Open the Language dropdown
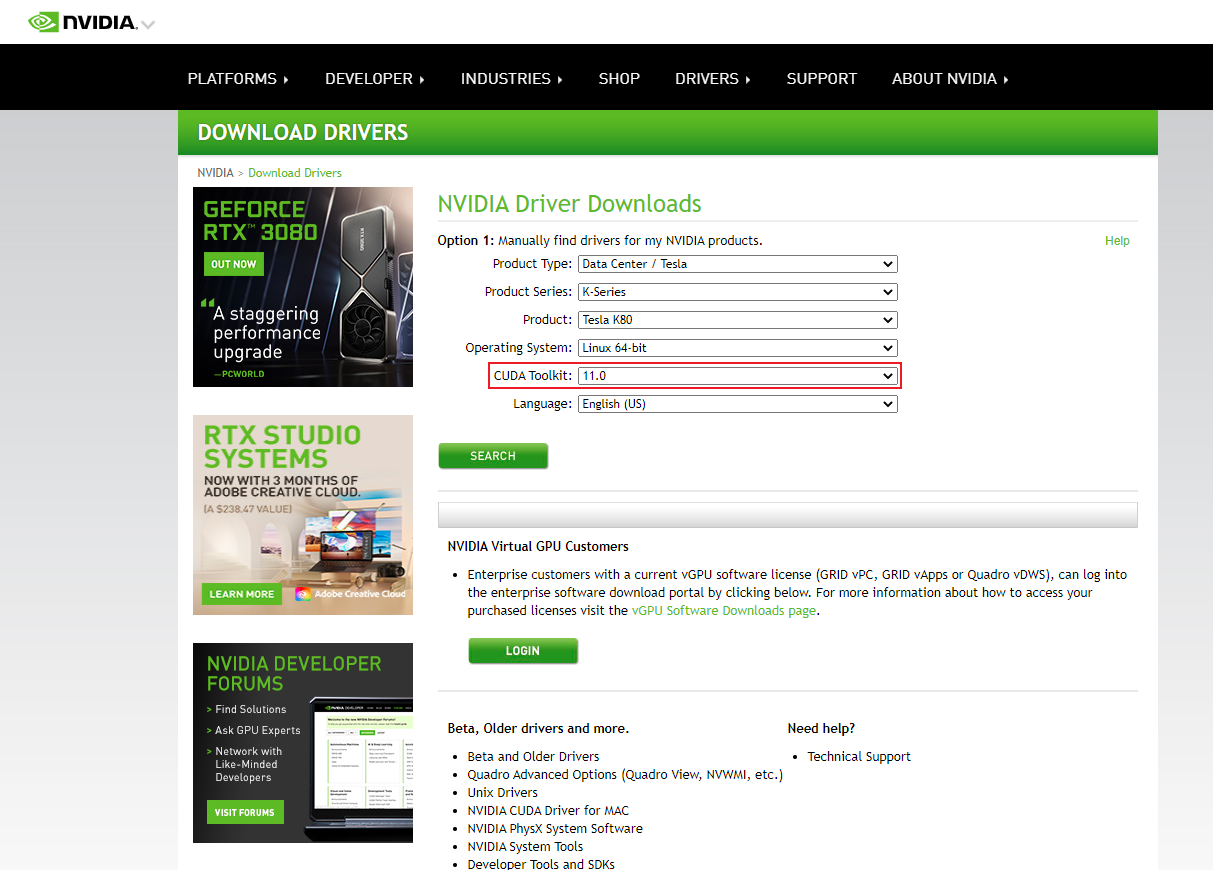1213x870 pixels. [x=738, y=404]
